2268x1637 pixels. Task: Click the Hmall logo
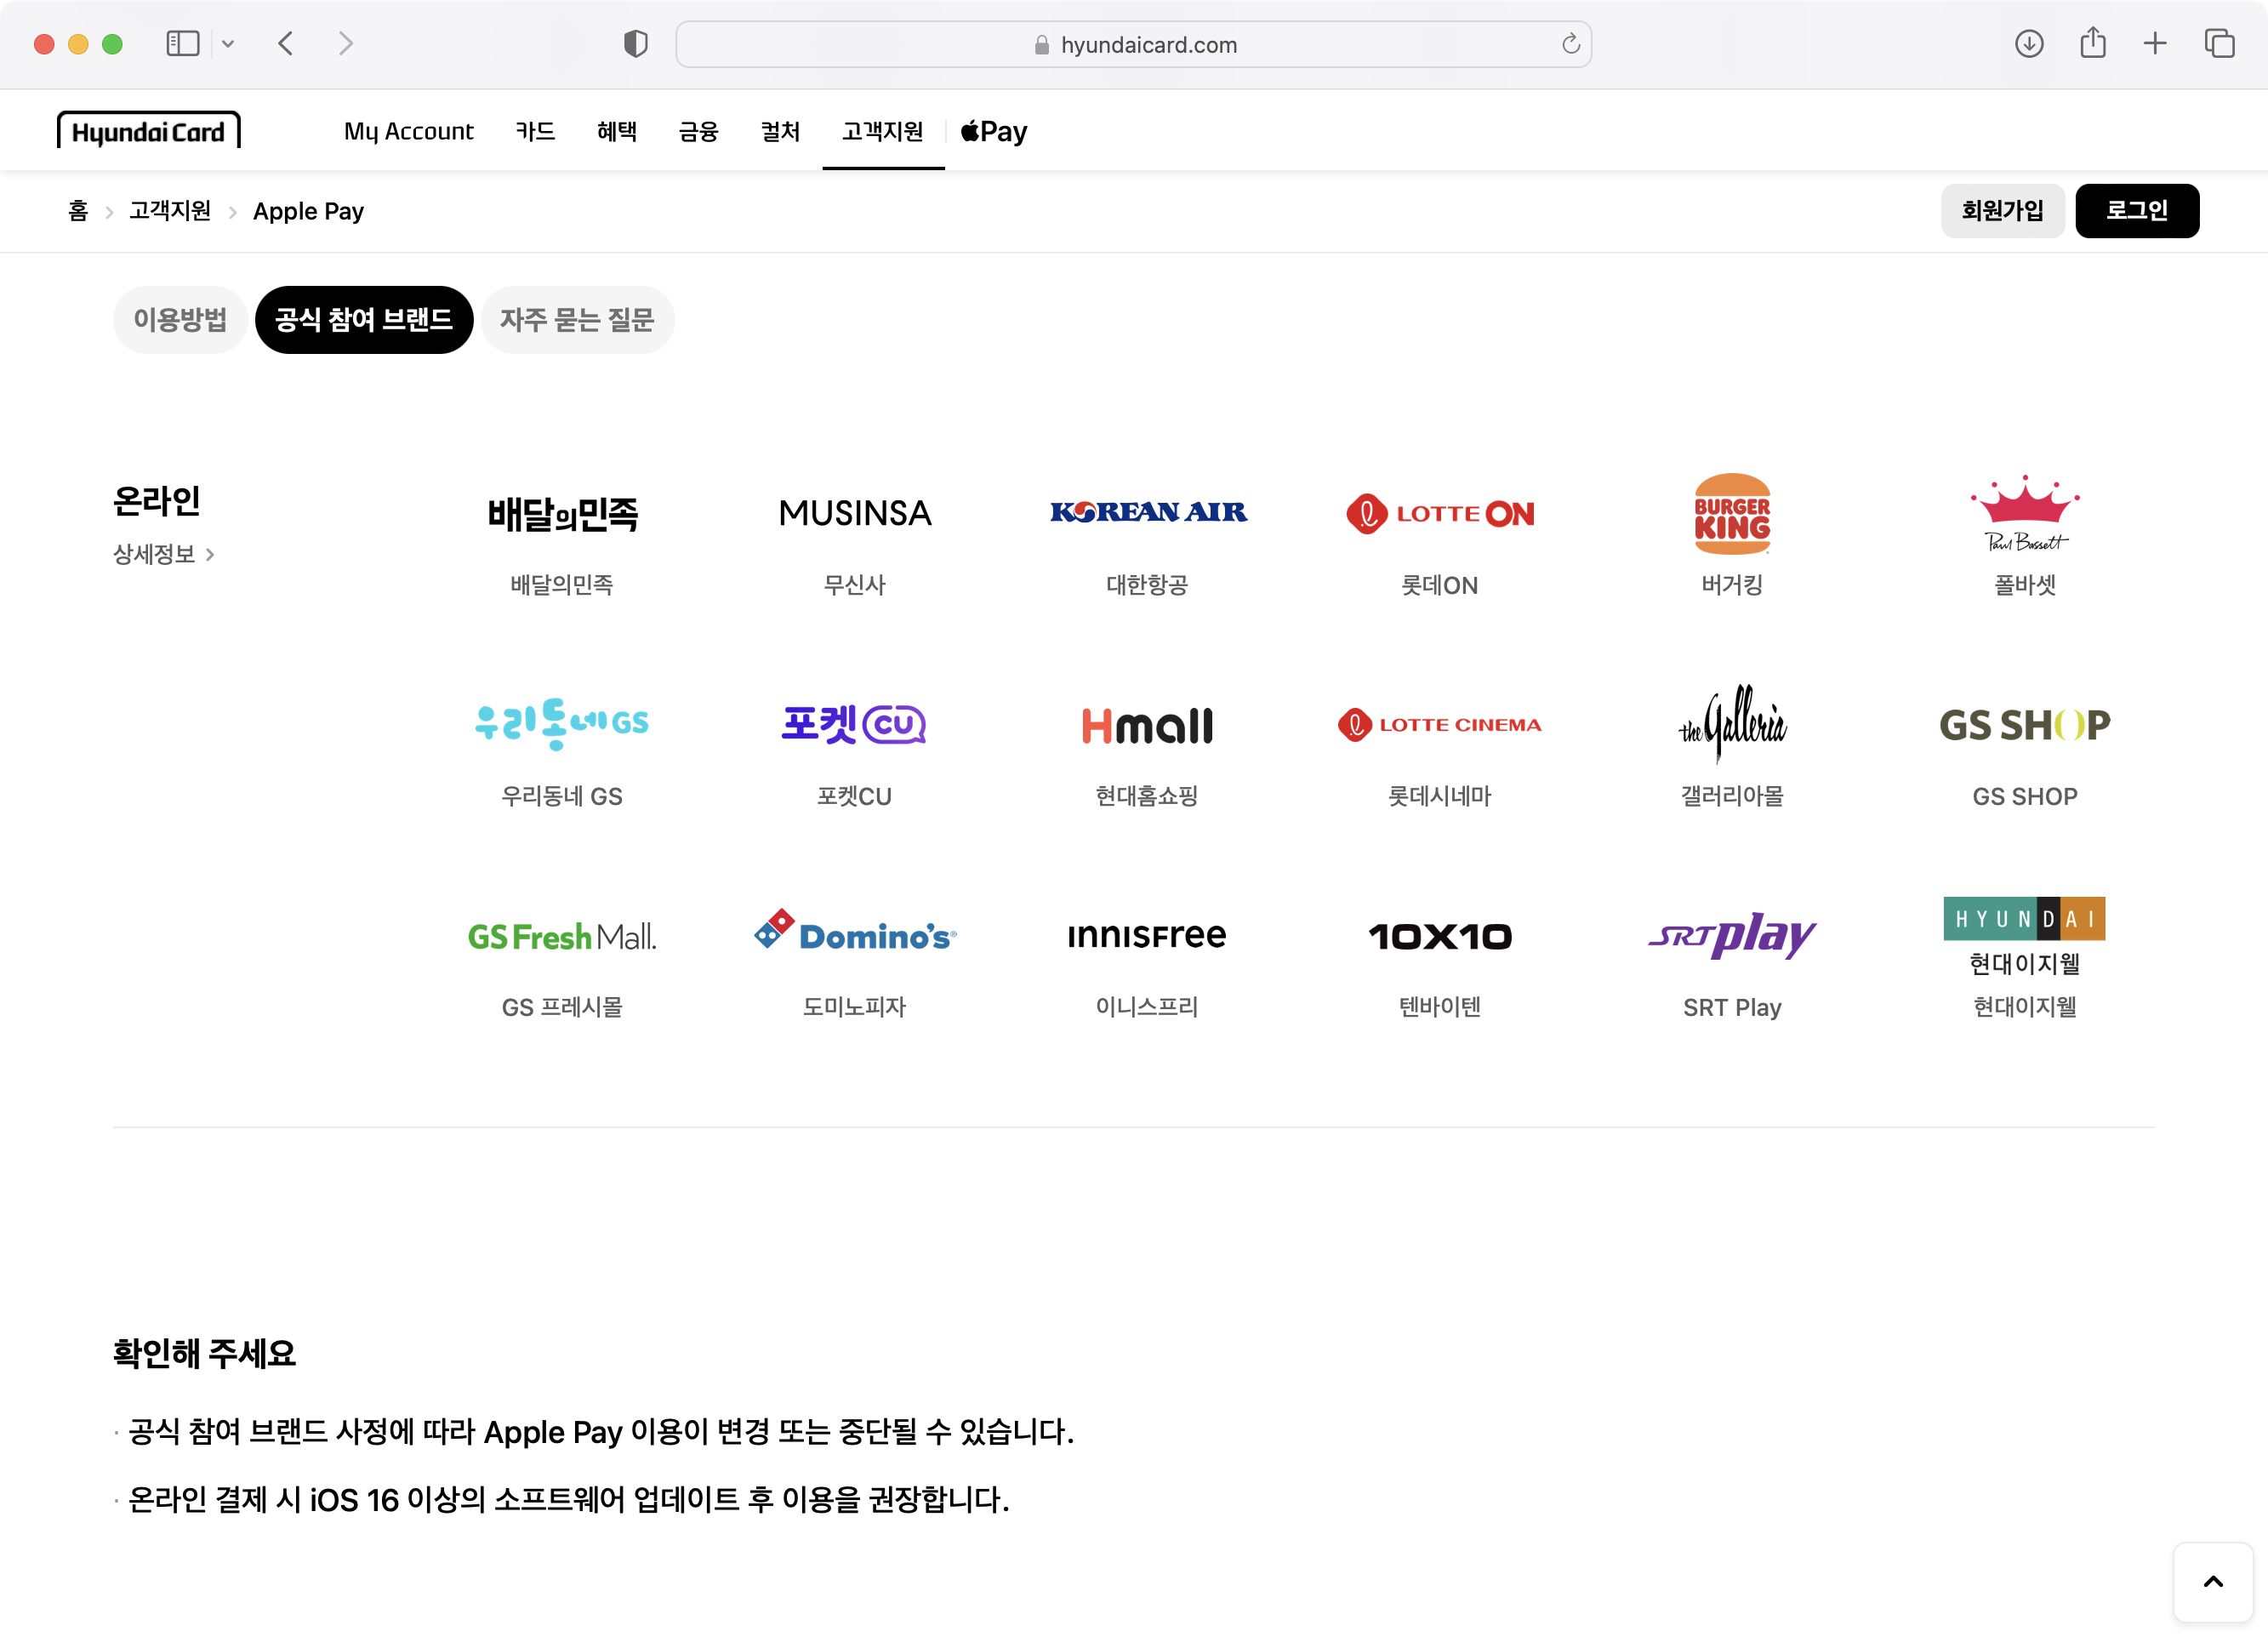click(x=1147, y=725)
